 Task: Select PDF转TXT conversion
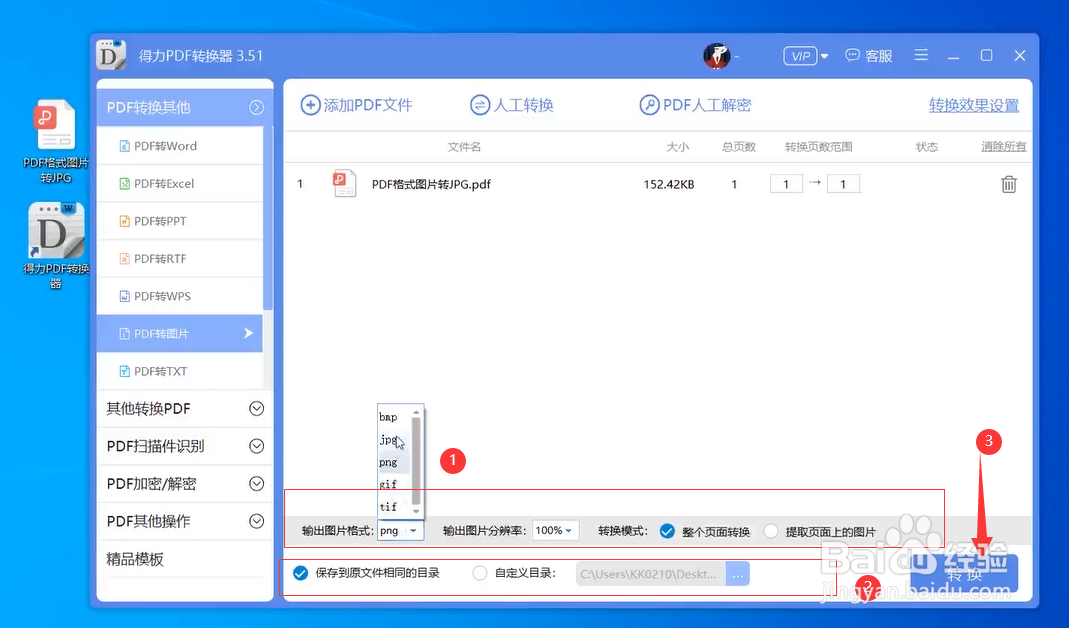tap(180, 371)
